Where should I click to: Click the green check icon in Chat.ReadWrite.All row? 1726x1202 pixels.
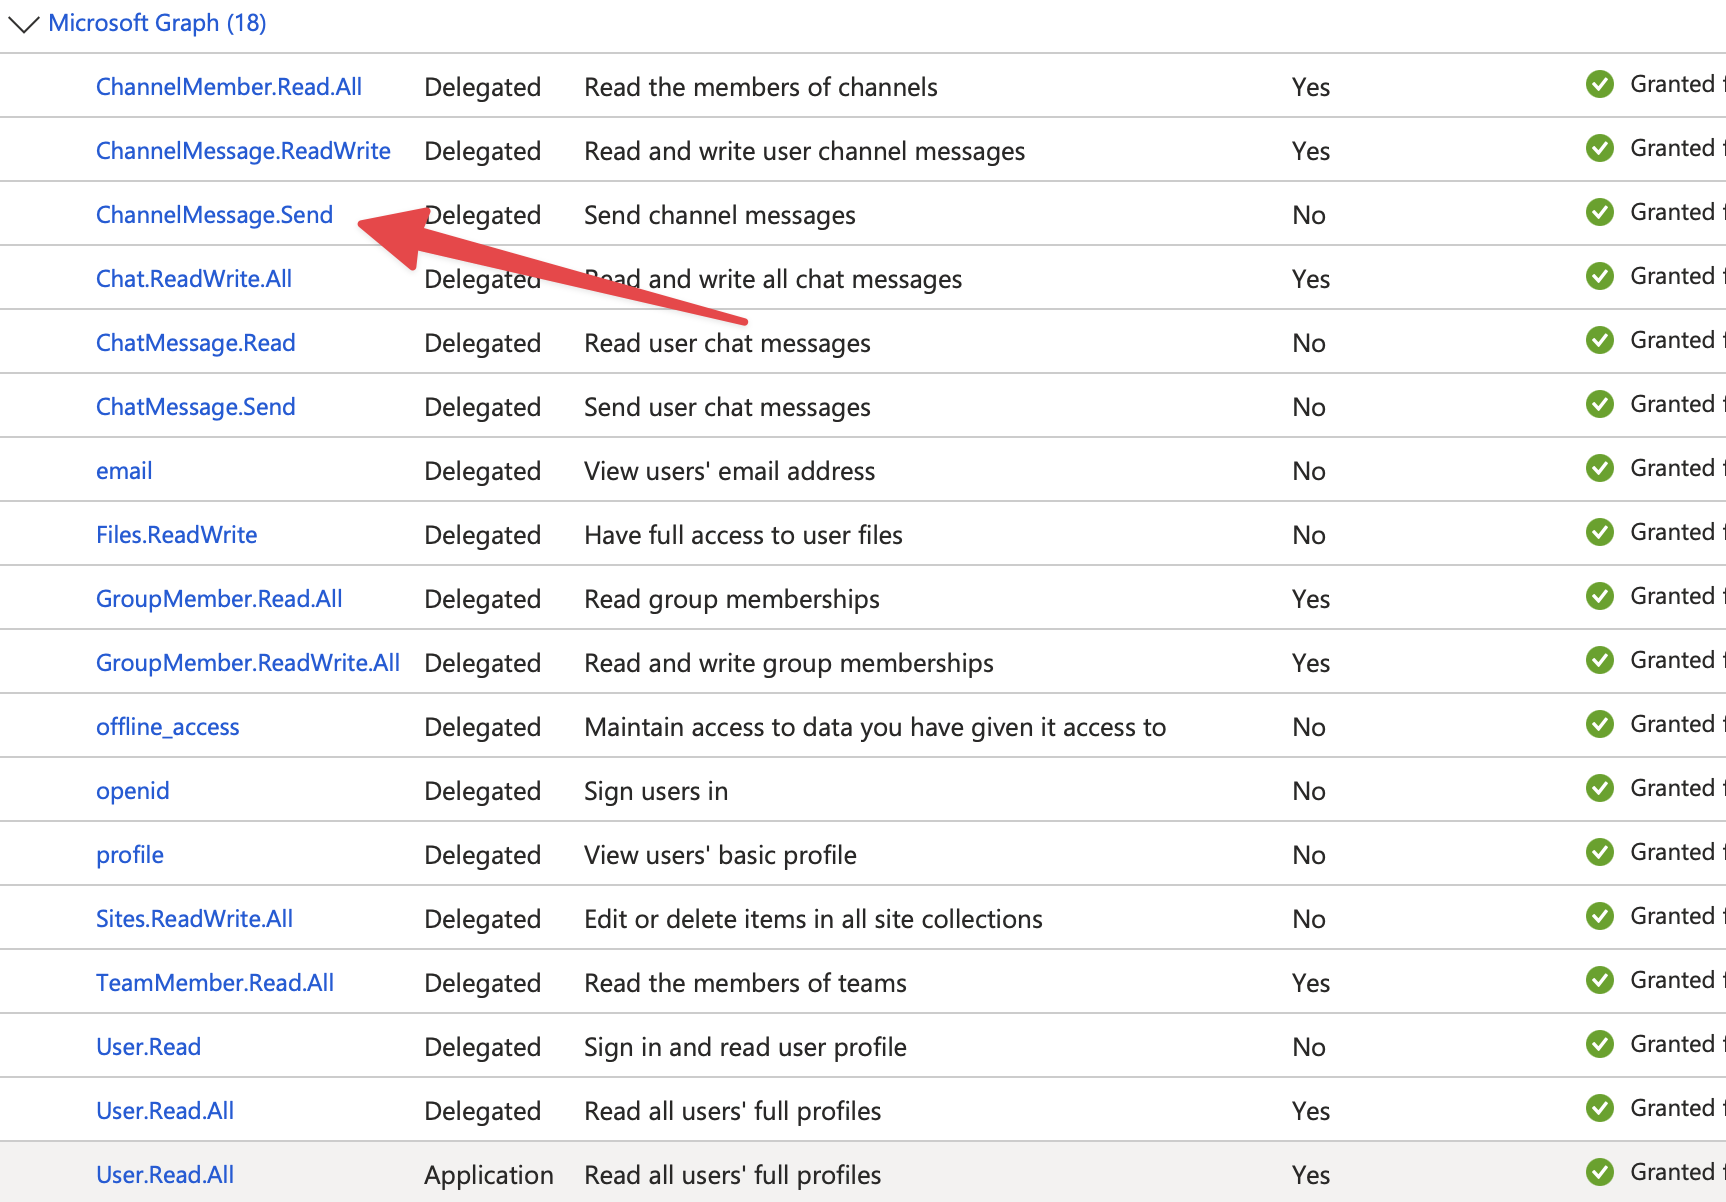pyautogui.click(x=1600, y=276)
